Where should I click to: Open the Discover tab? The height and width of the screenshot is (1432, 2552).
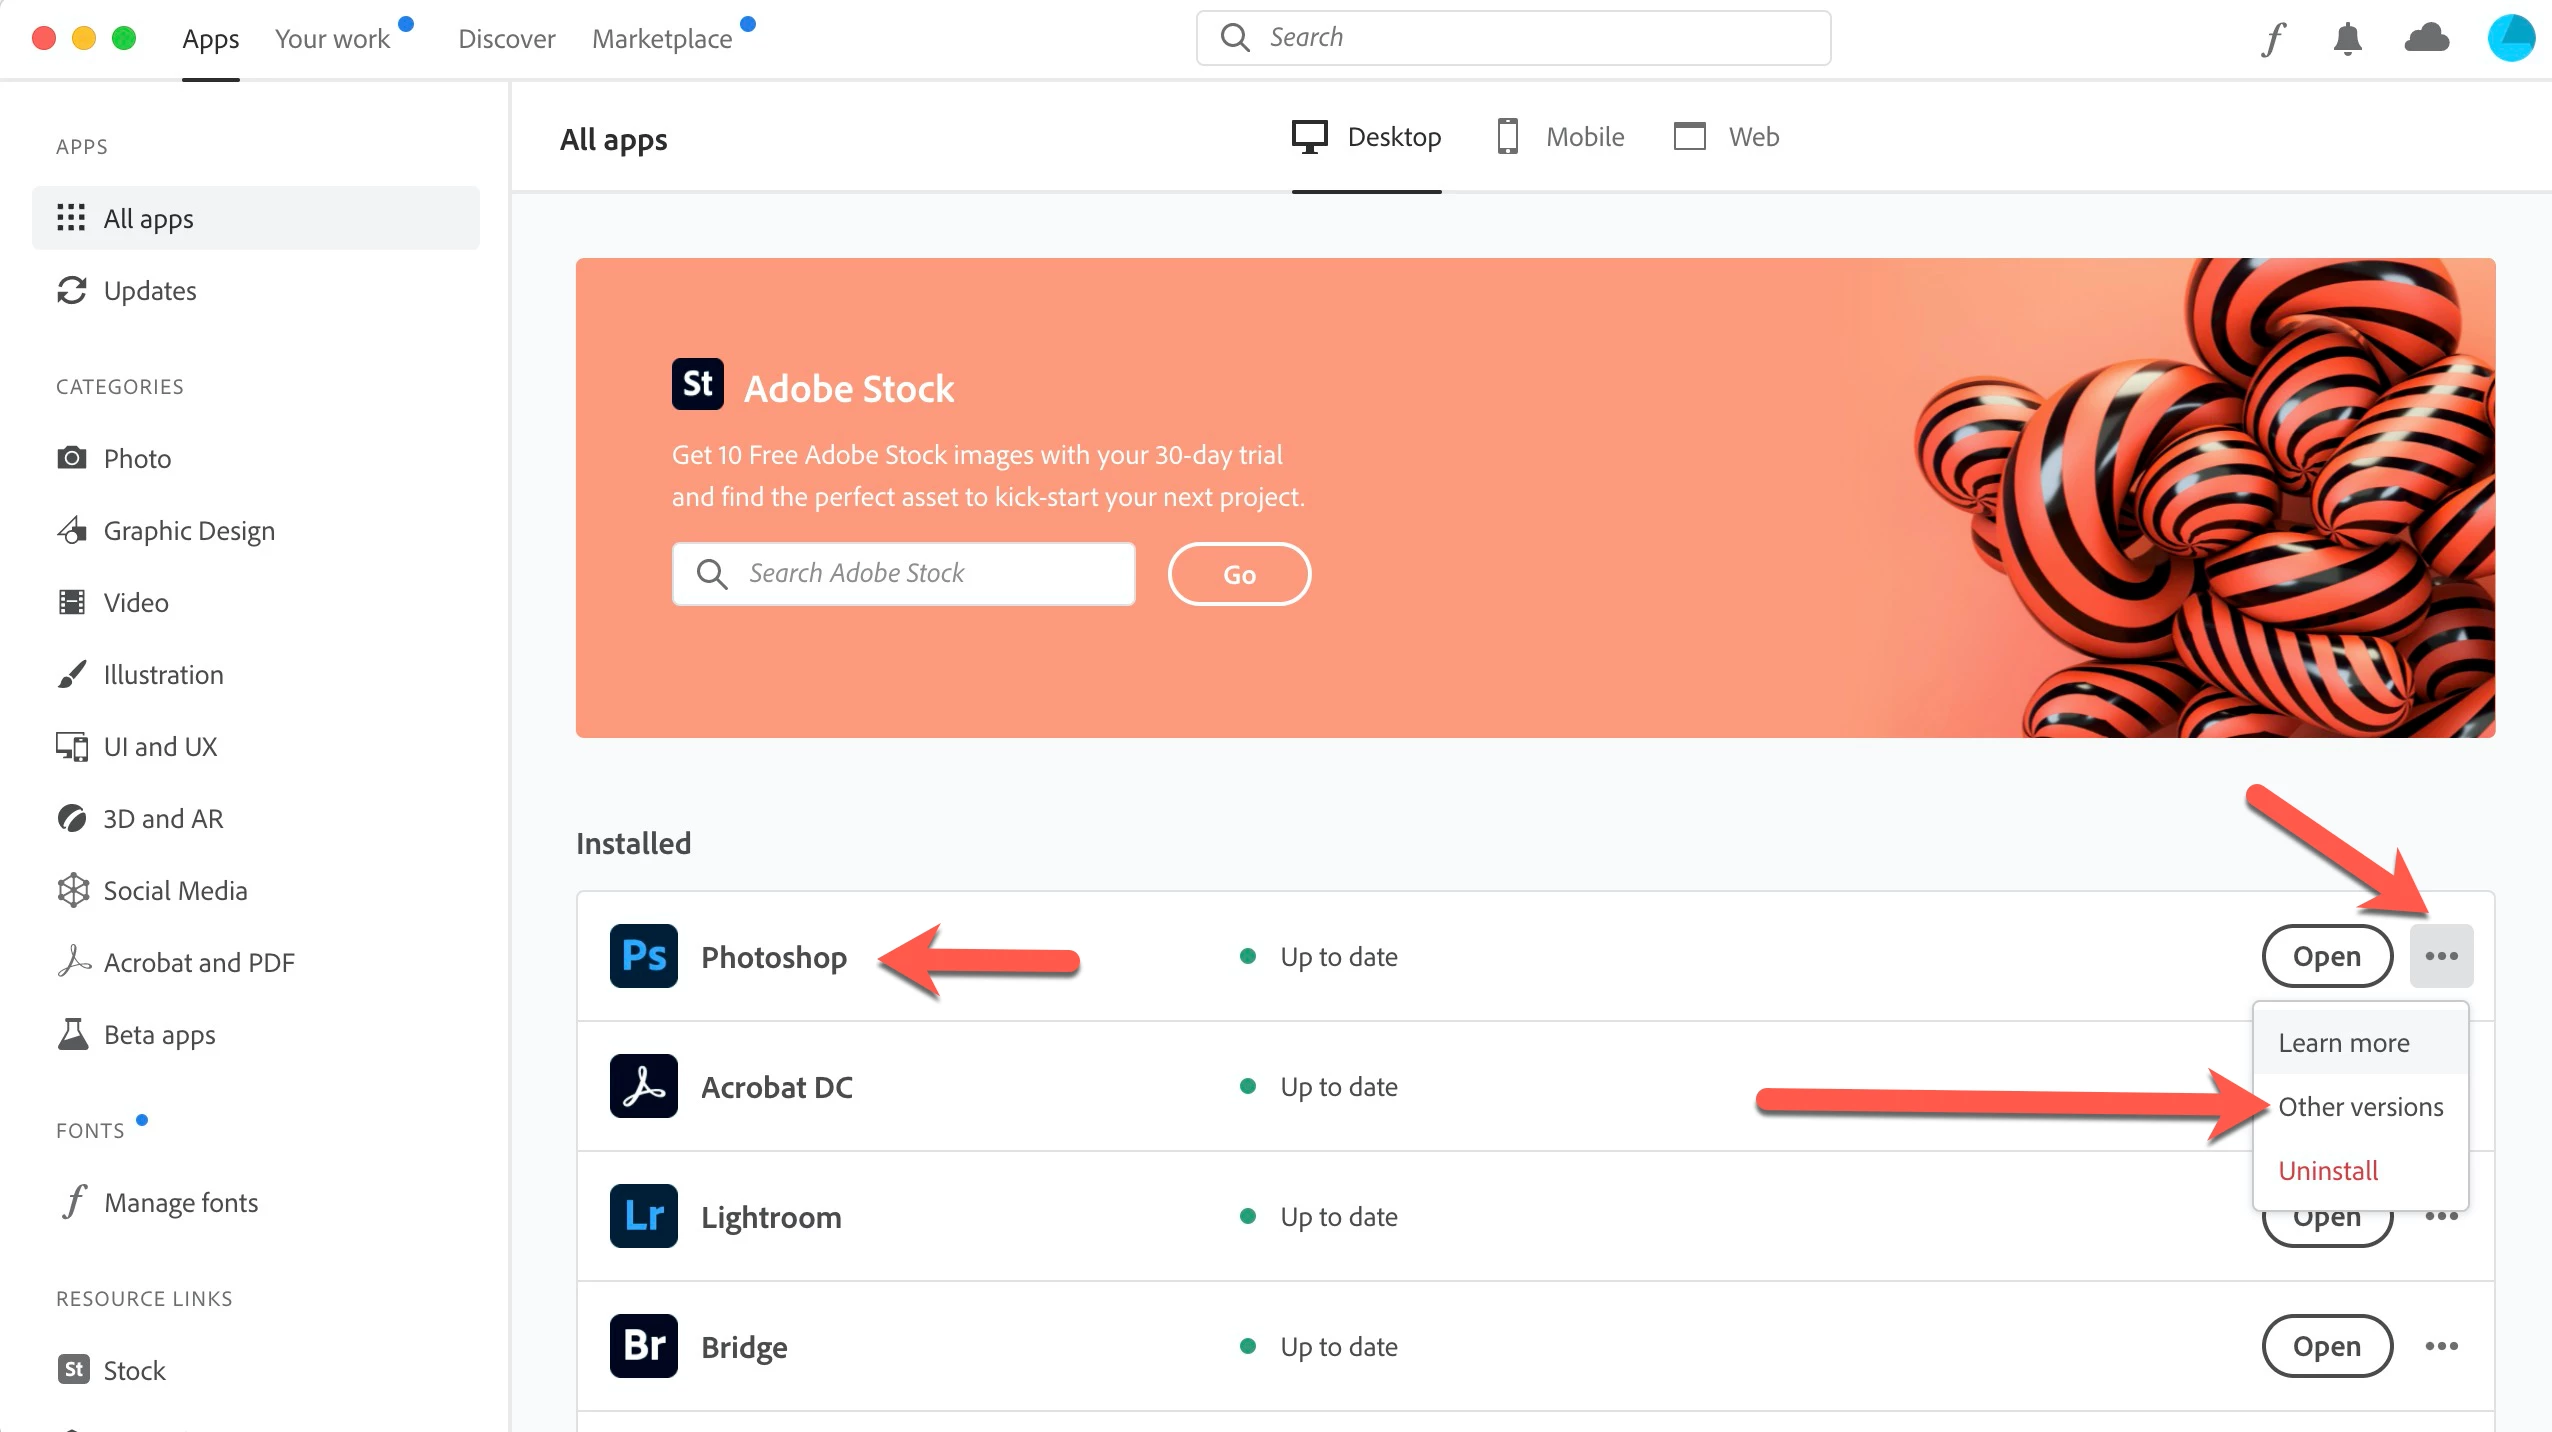(506, 39)
